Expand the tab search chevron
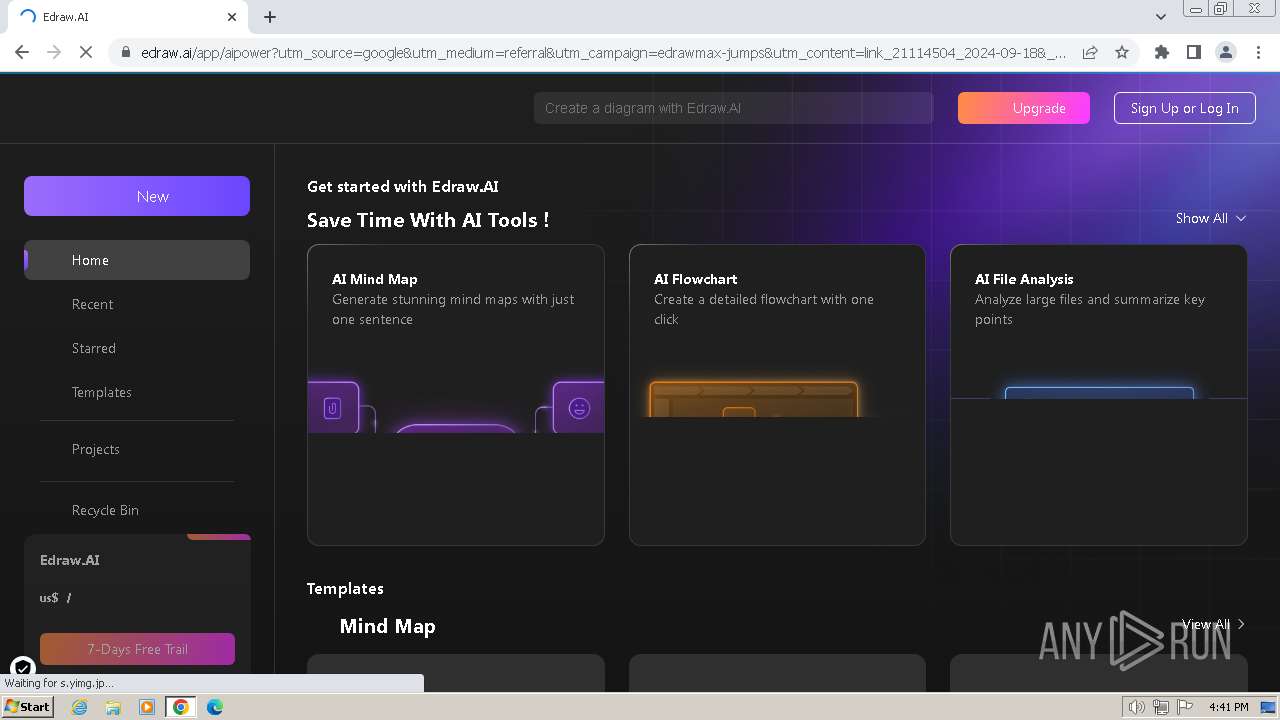 coord(1160,17)
